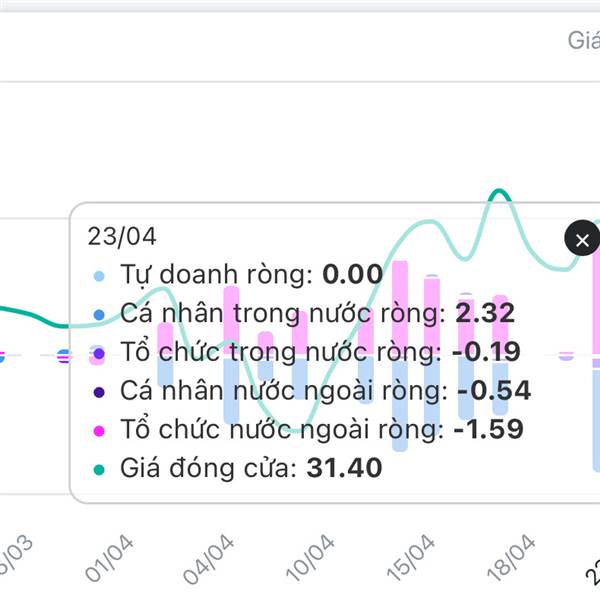Image resolution: width=600 pixels, height=600 pixels.
Task: Click the Tổ chức nước ngoài ròng value -1.59
Action: click(488, 430)
